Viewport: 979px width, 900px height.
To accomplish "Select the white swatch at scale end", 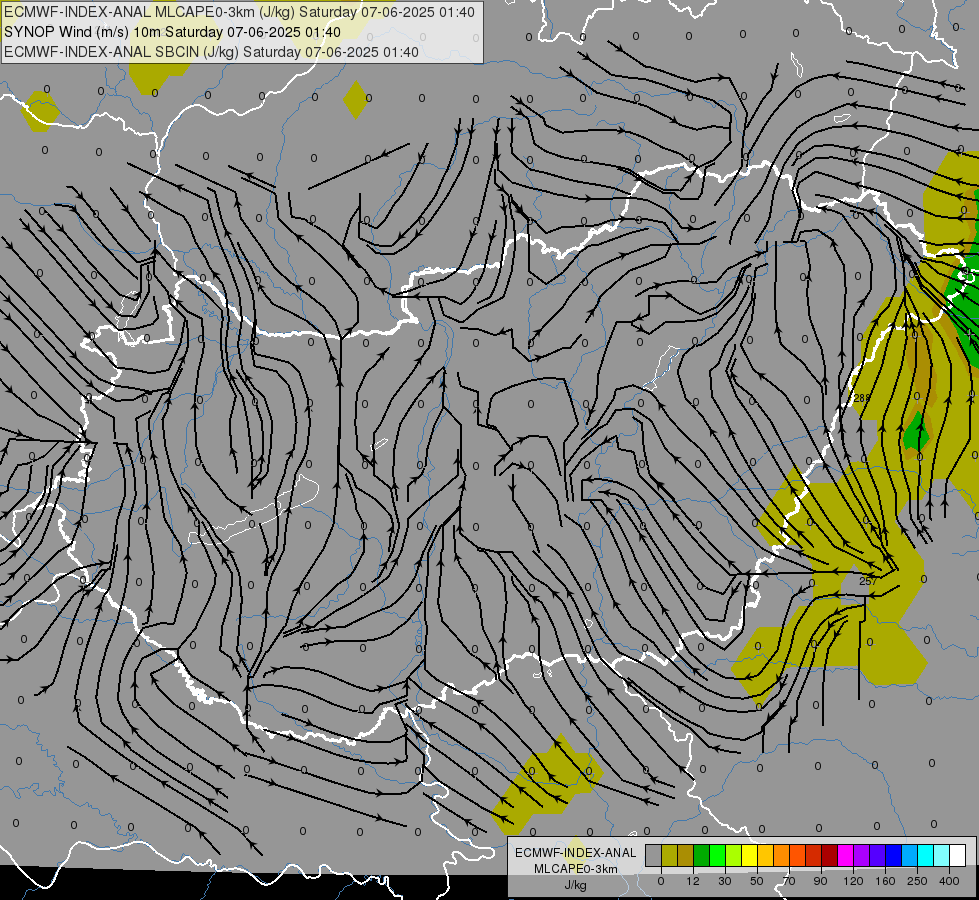I will click(x=957, y=855).
